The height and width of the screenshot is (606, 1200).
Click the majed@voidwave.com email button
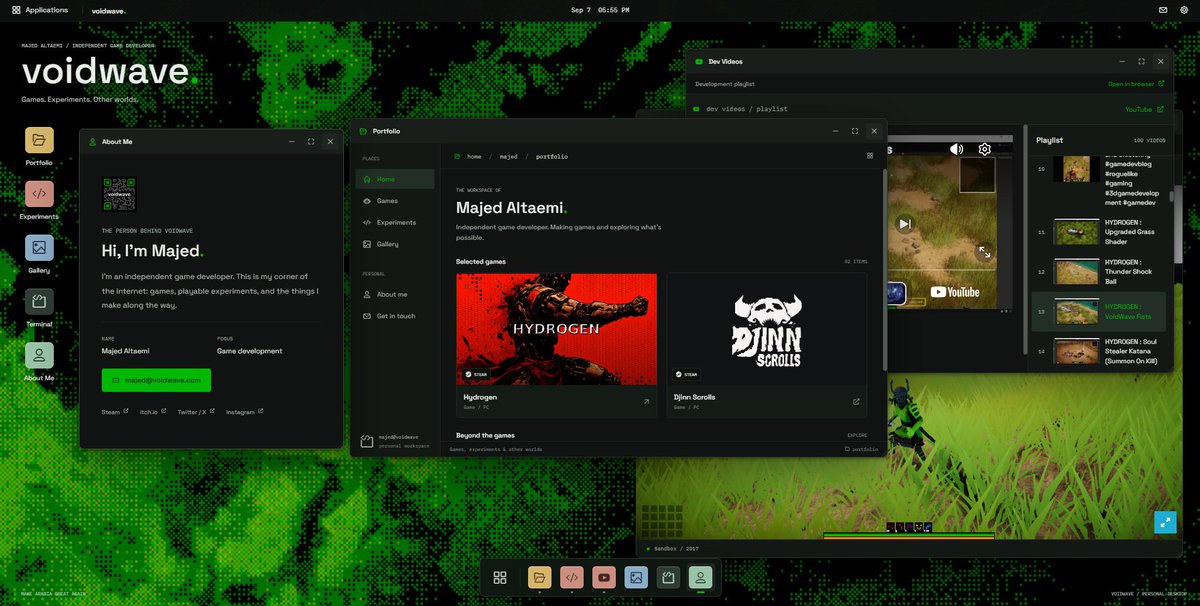tap(156, 380)
